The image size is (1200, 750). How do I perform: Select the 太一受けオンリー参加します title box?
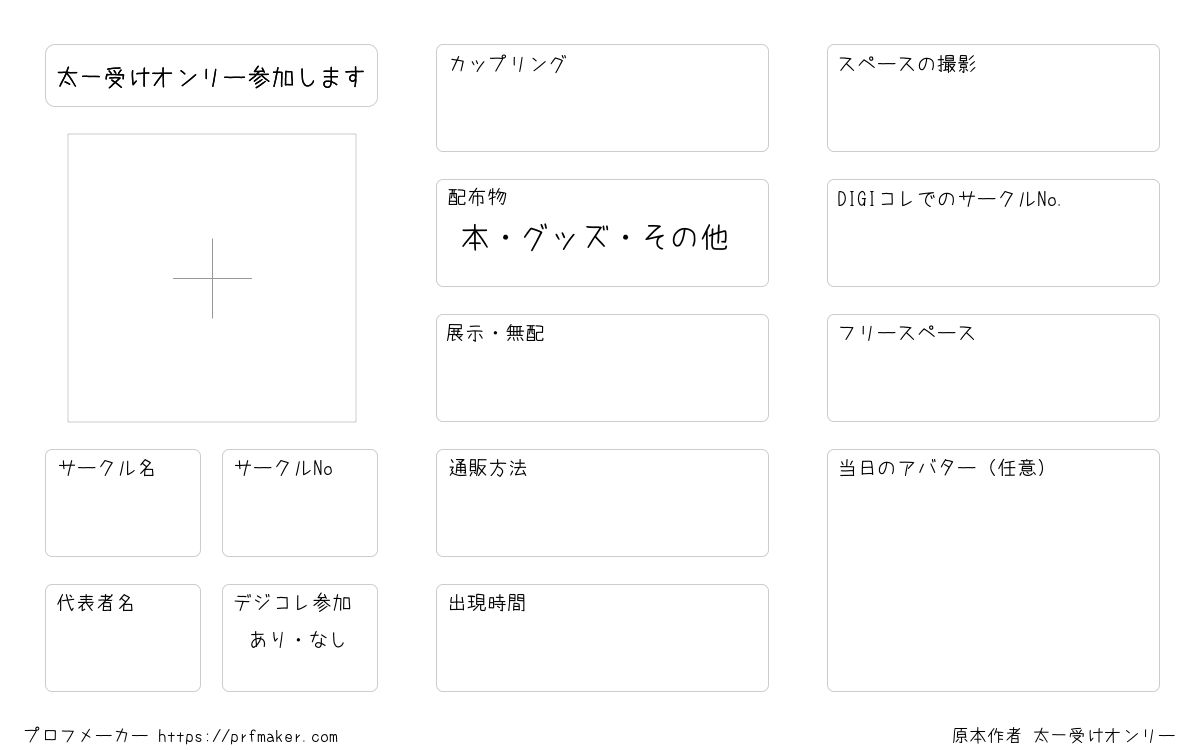point(211,75)
